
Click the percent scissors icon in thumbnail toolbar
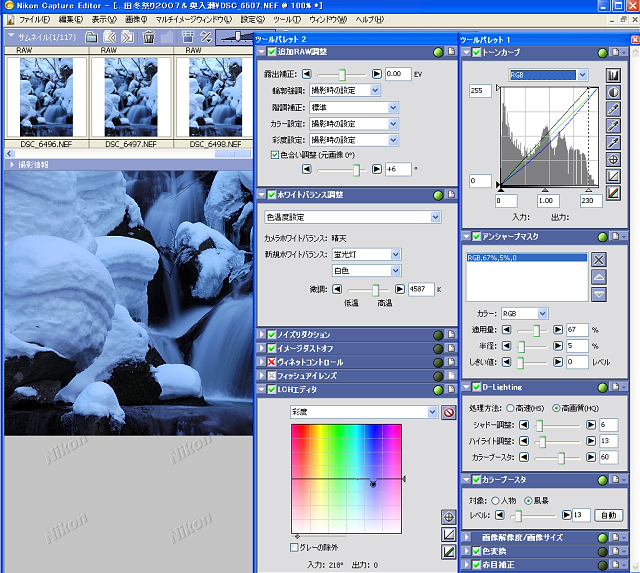coord(206,37)
